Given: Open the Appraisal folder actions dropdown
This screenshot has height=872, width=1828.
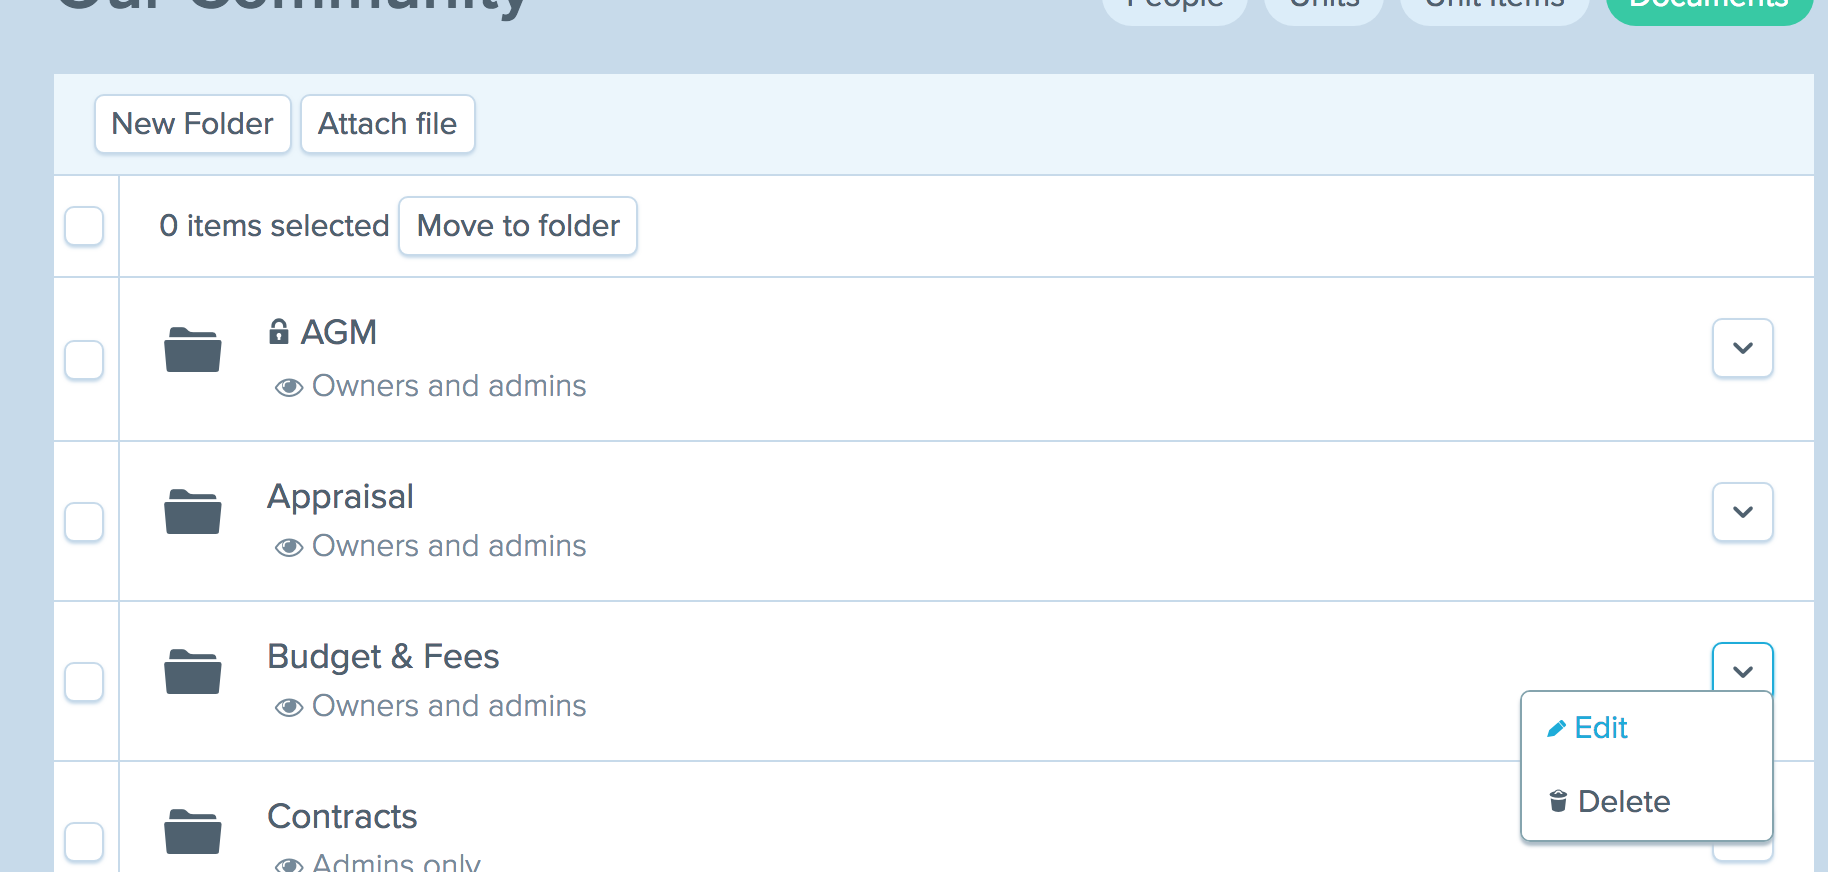Looking at the screenshot, I should pos(1742,512).
